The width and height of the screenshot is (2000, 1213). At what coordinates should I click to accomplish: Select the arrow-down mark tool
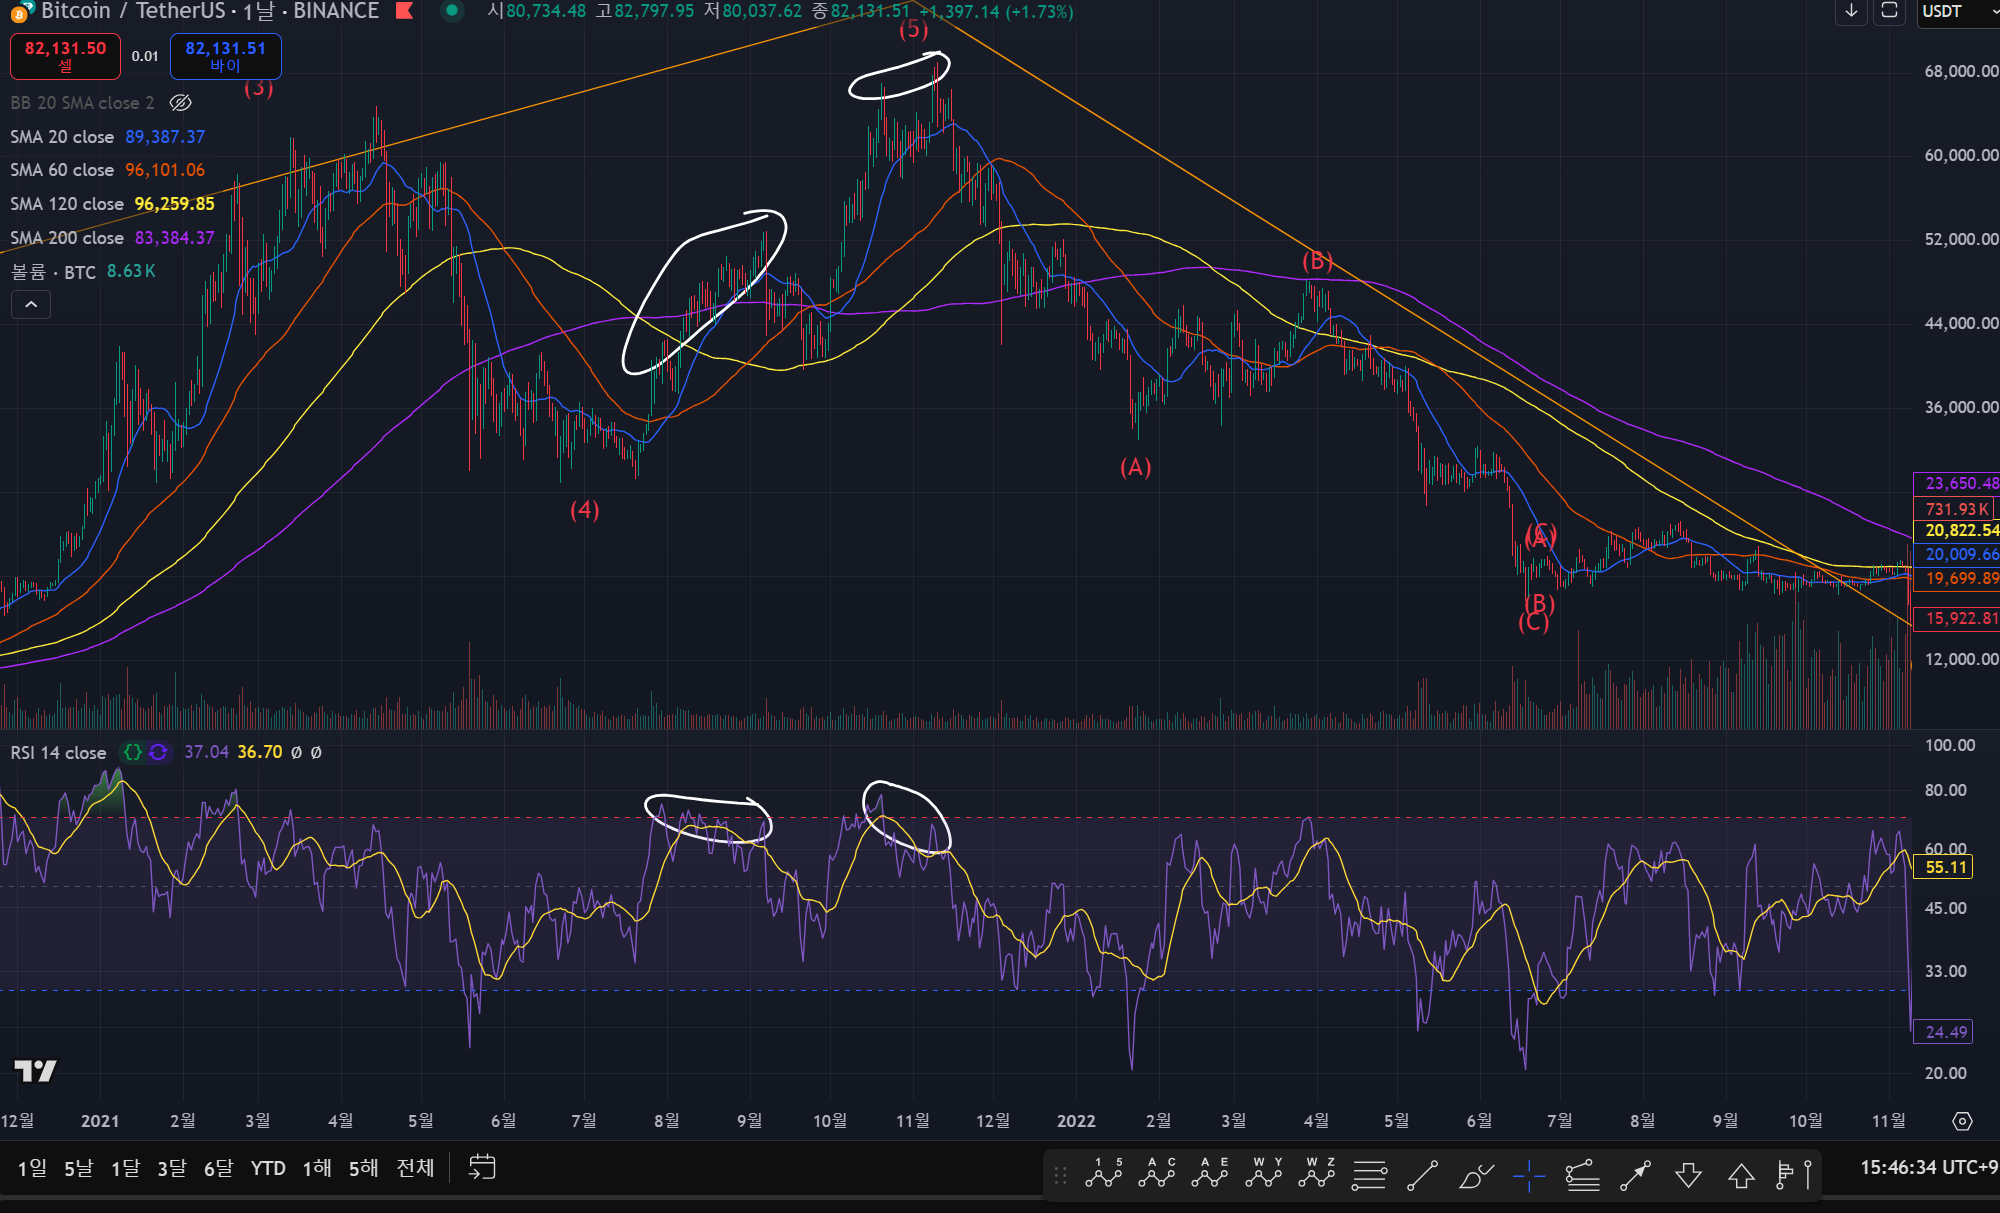[x=1689, y=1175]
